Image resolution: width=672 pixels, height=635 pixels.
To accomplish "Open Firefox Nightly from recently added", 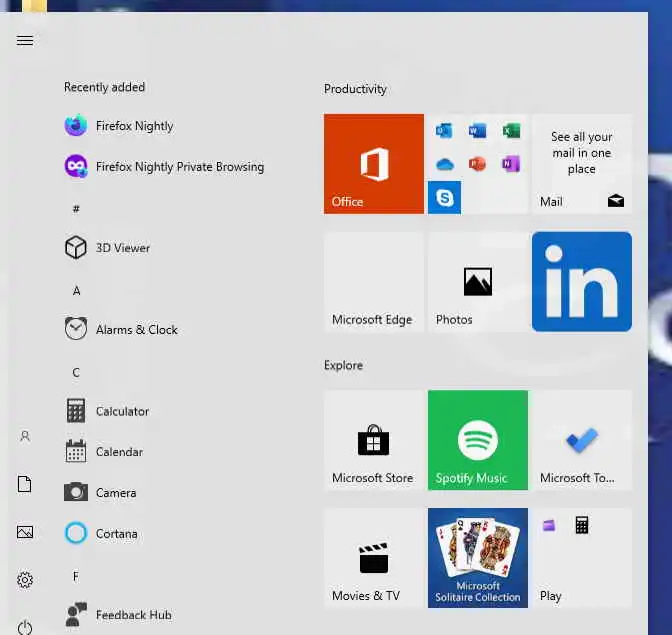I will pos(119,126).
